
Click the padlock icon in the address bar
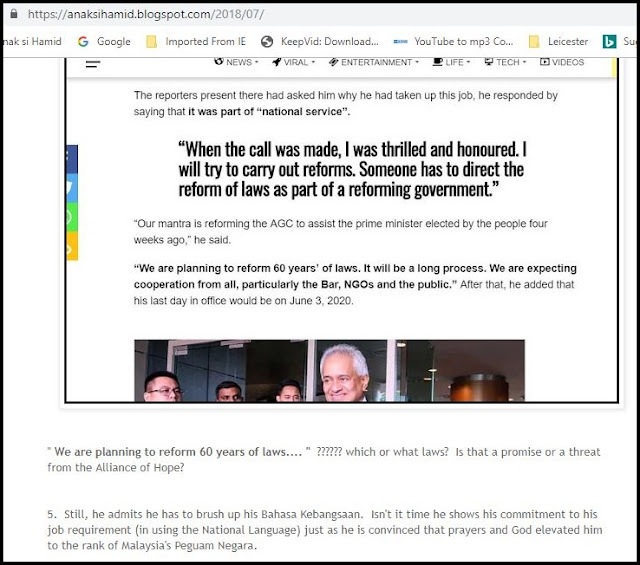14,14
